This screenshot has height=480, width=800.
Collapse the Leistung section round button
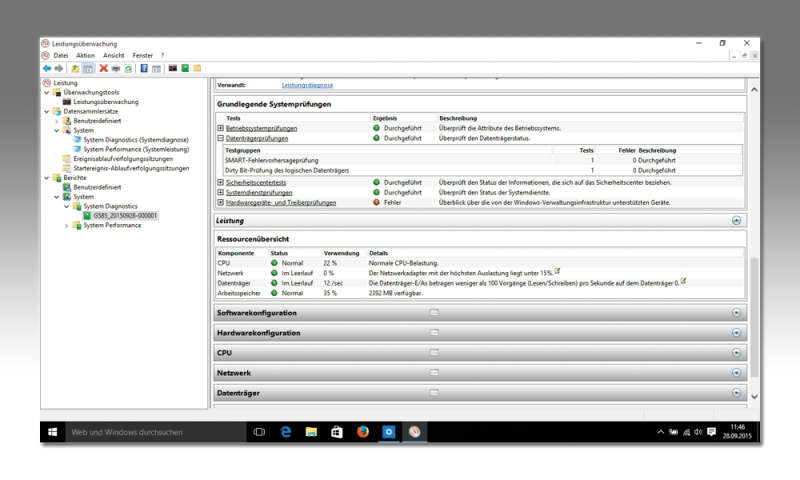click(736, 220)
